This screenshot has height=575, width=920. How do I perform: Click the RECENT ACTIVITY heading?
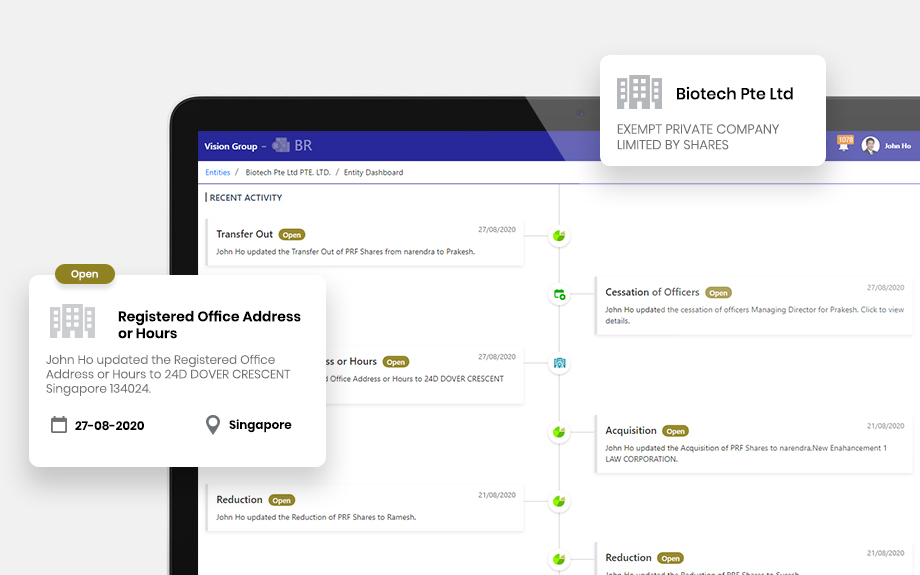tap(246, 198)
